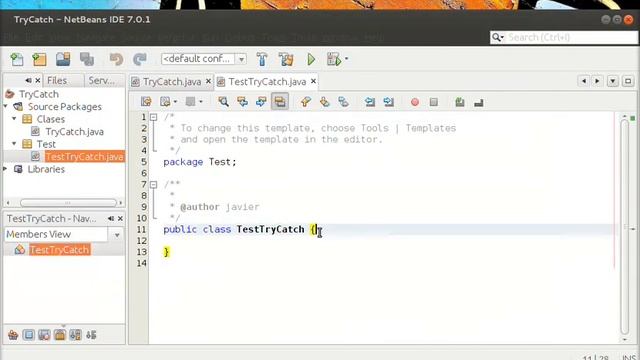This screenshot has width=640, height=360.
Task: Click the New File toolbar icon
Action: (x=17, y=60)
